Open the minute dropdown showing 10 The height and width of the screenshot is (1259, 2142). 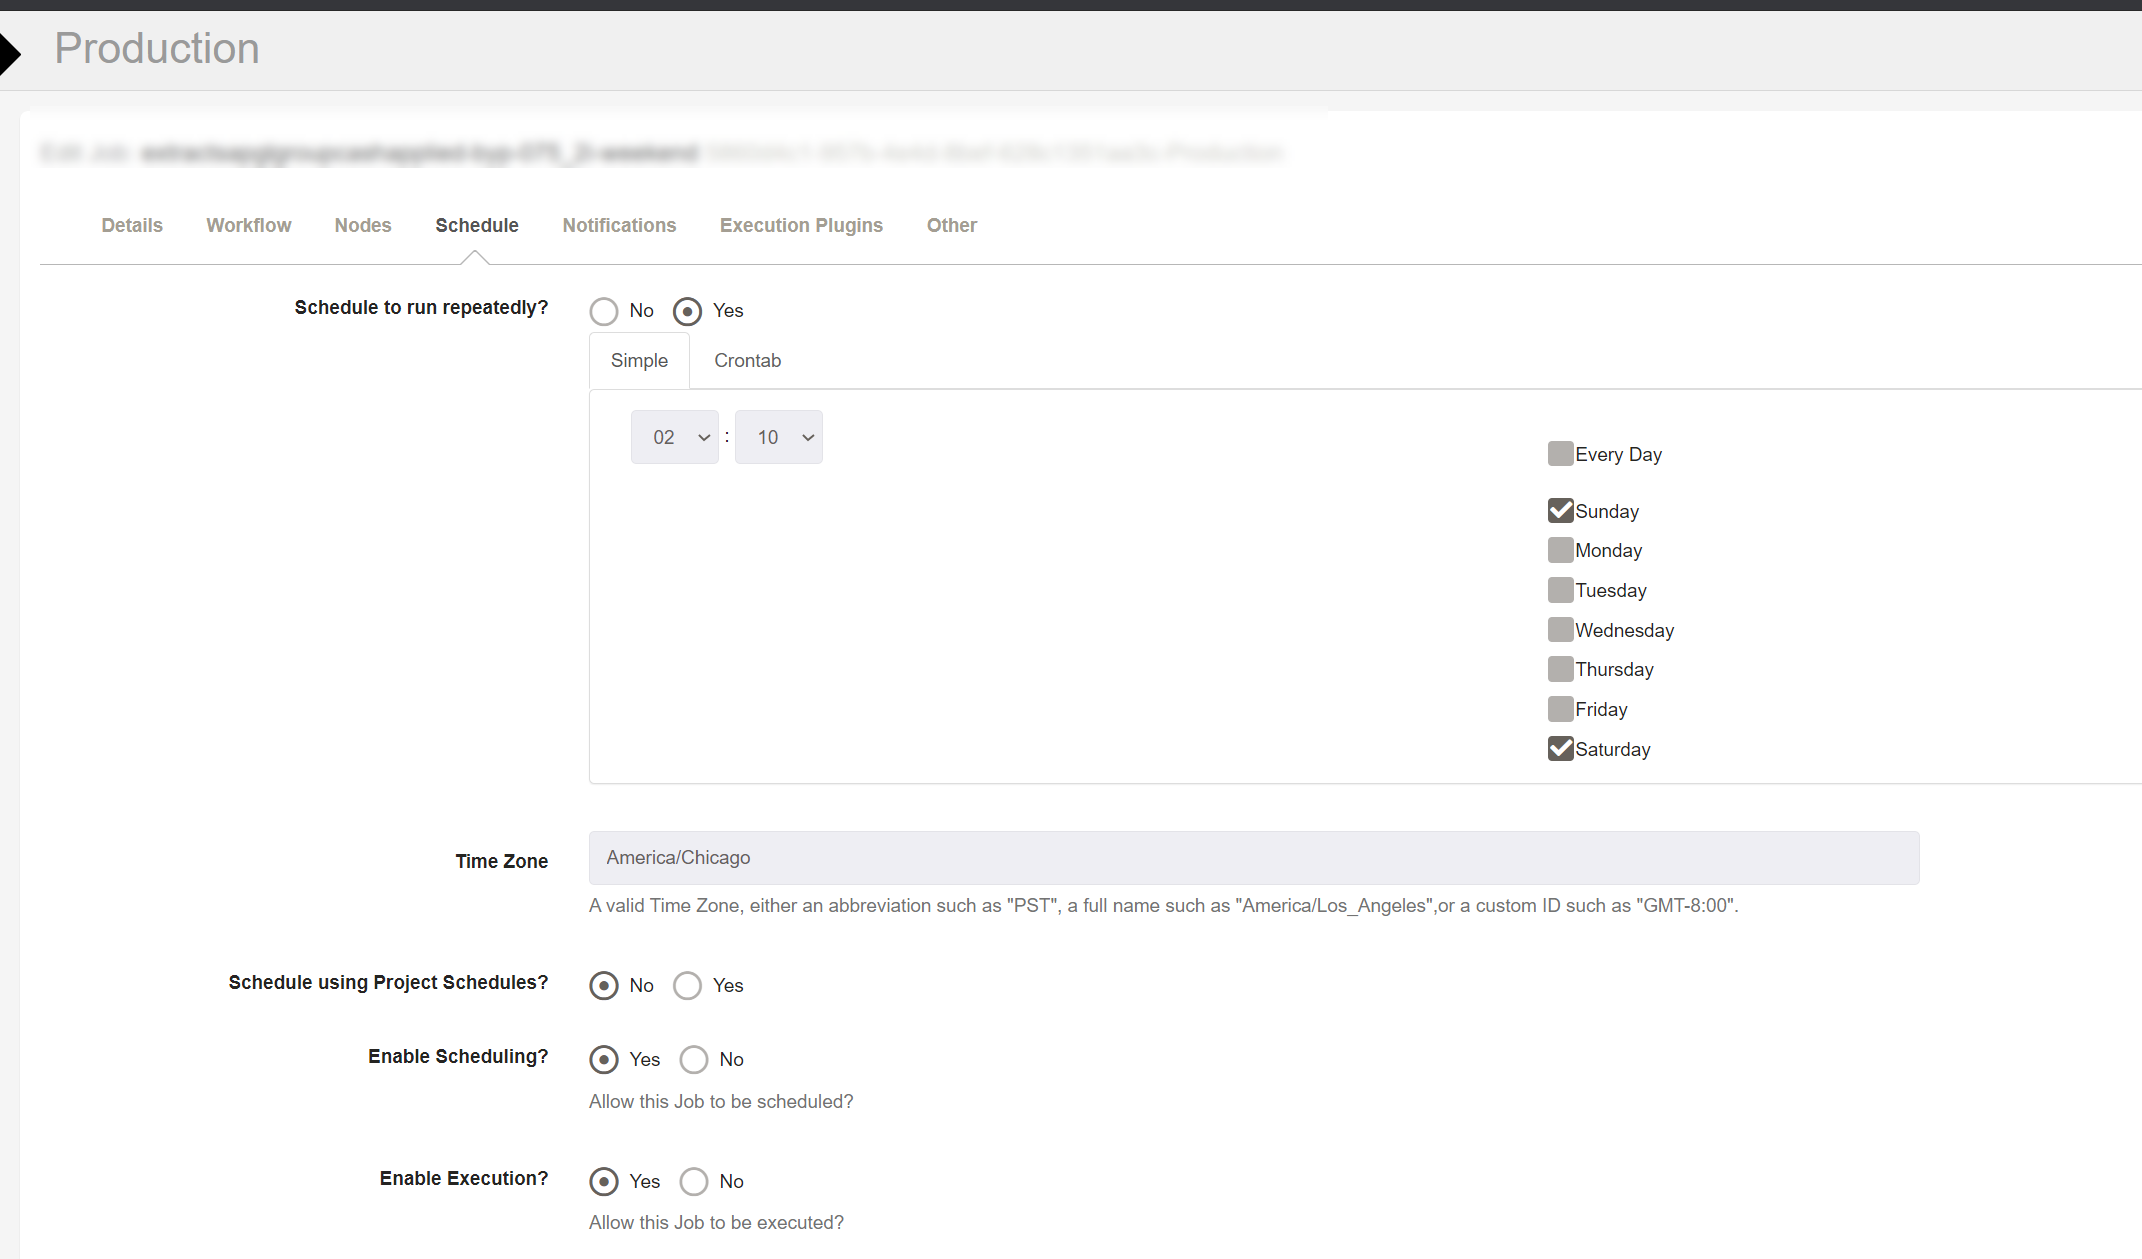coord(778,437)
